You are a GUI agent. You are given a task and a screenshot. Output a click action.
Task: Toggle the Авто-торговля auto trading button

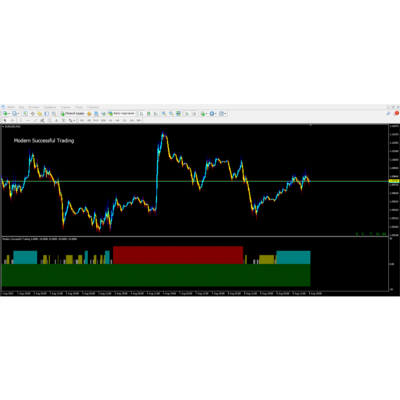coord(121,113)
